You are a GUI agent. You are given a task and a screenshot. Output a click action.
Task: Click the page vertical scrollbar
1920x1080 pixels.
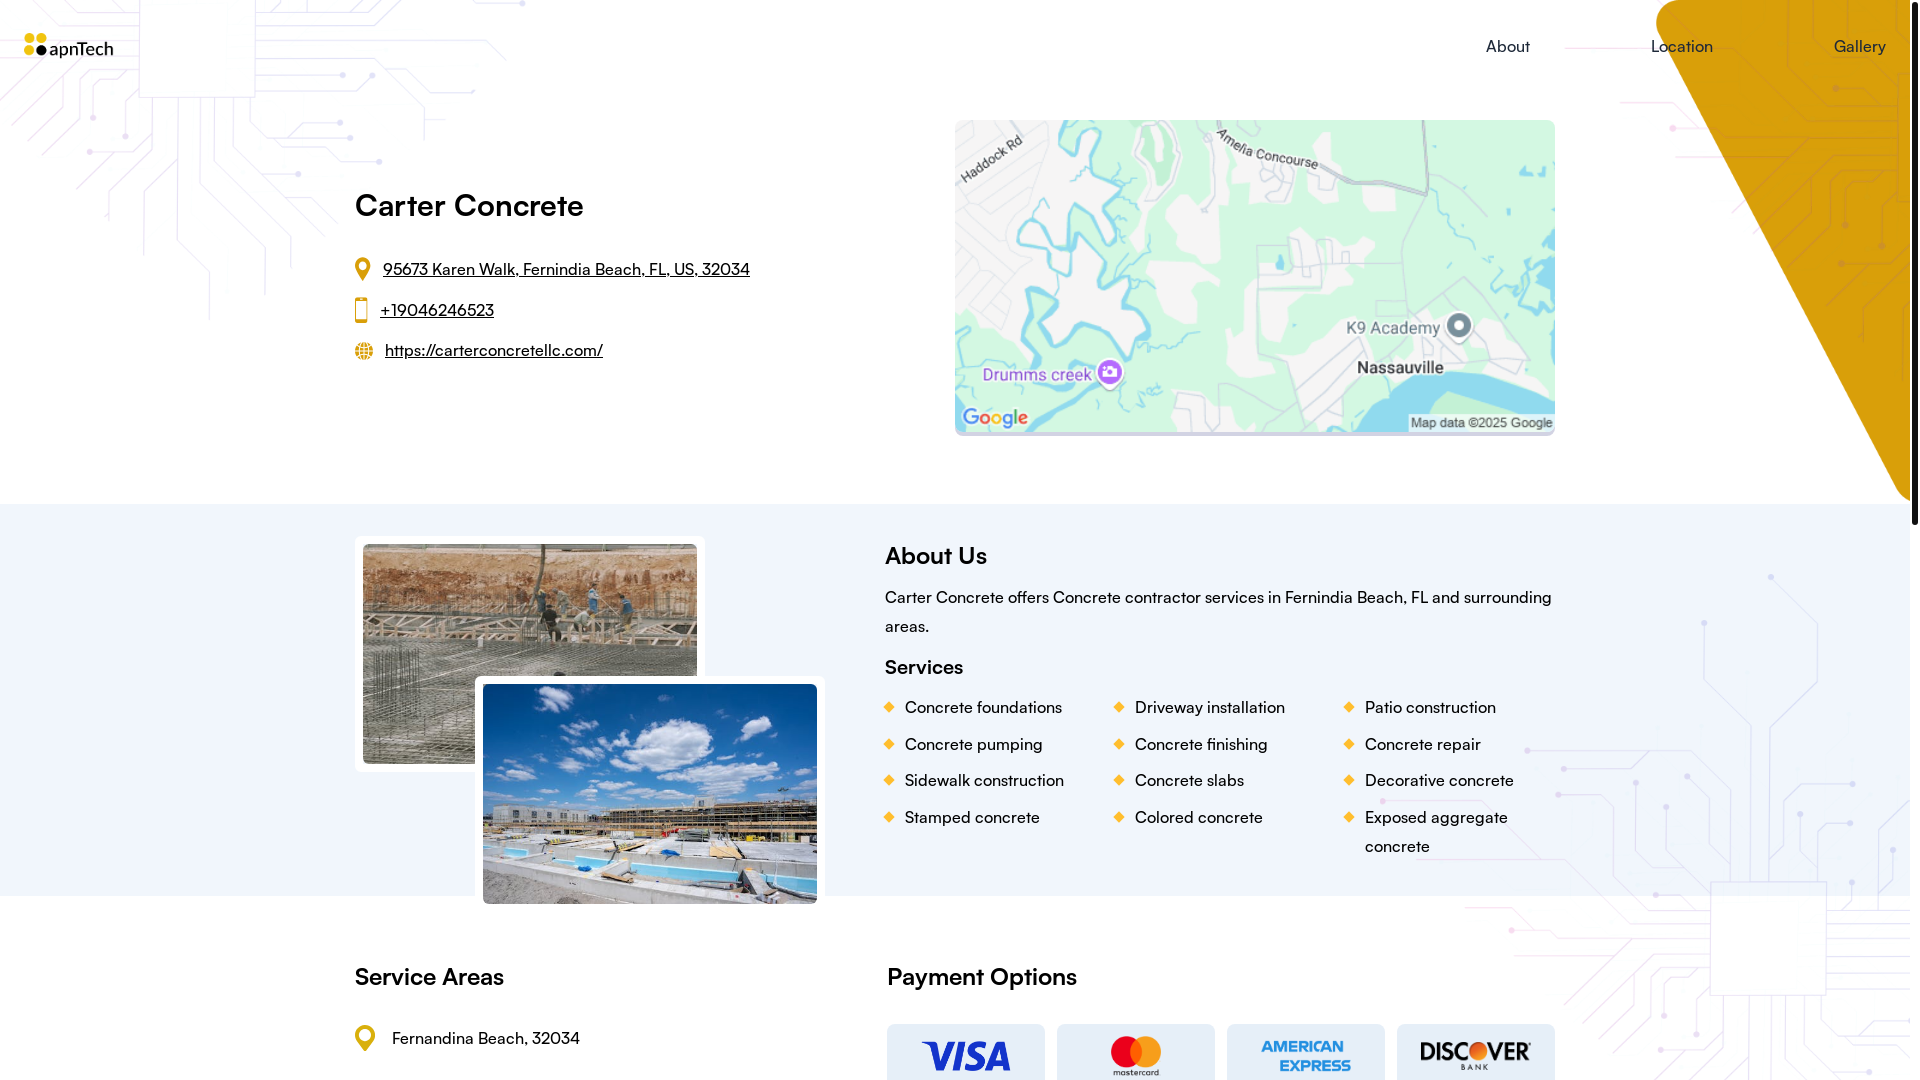click(x=1915, y=262)
